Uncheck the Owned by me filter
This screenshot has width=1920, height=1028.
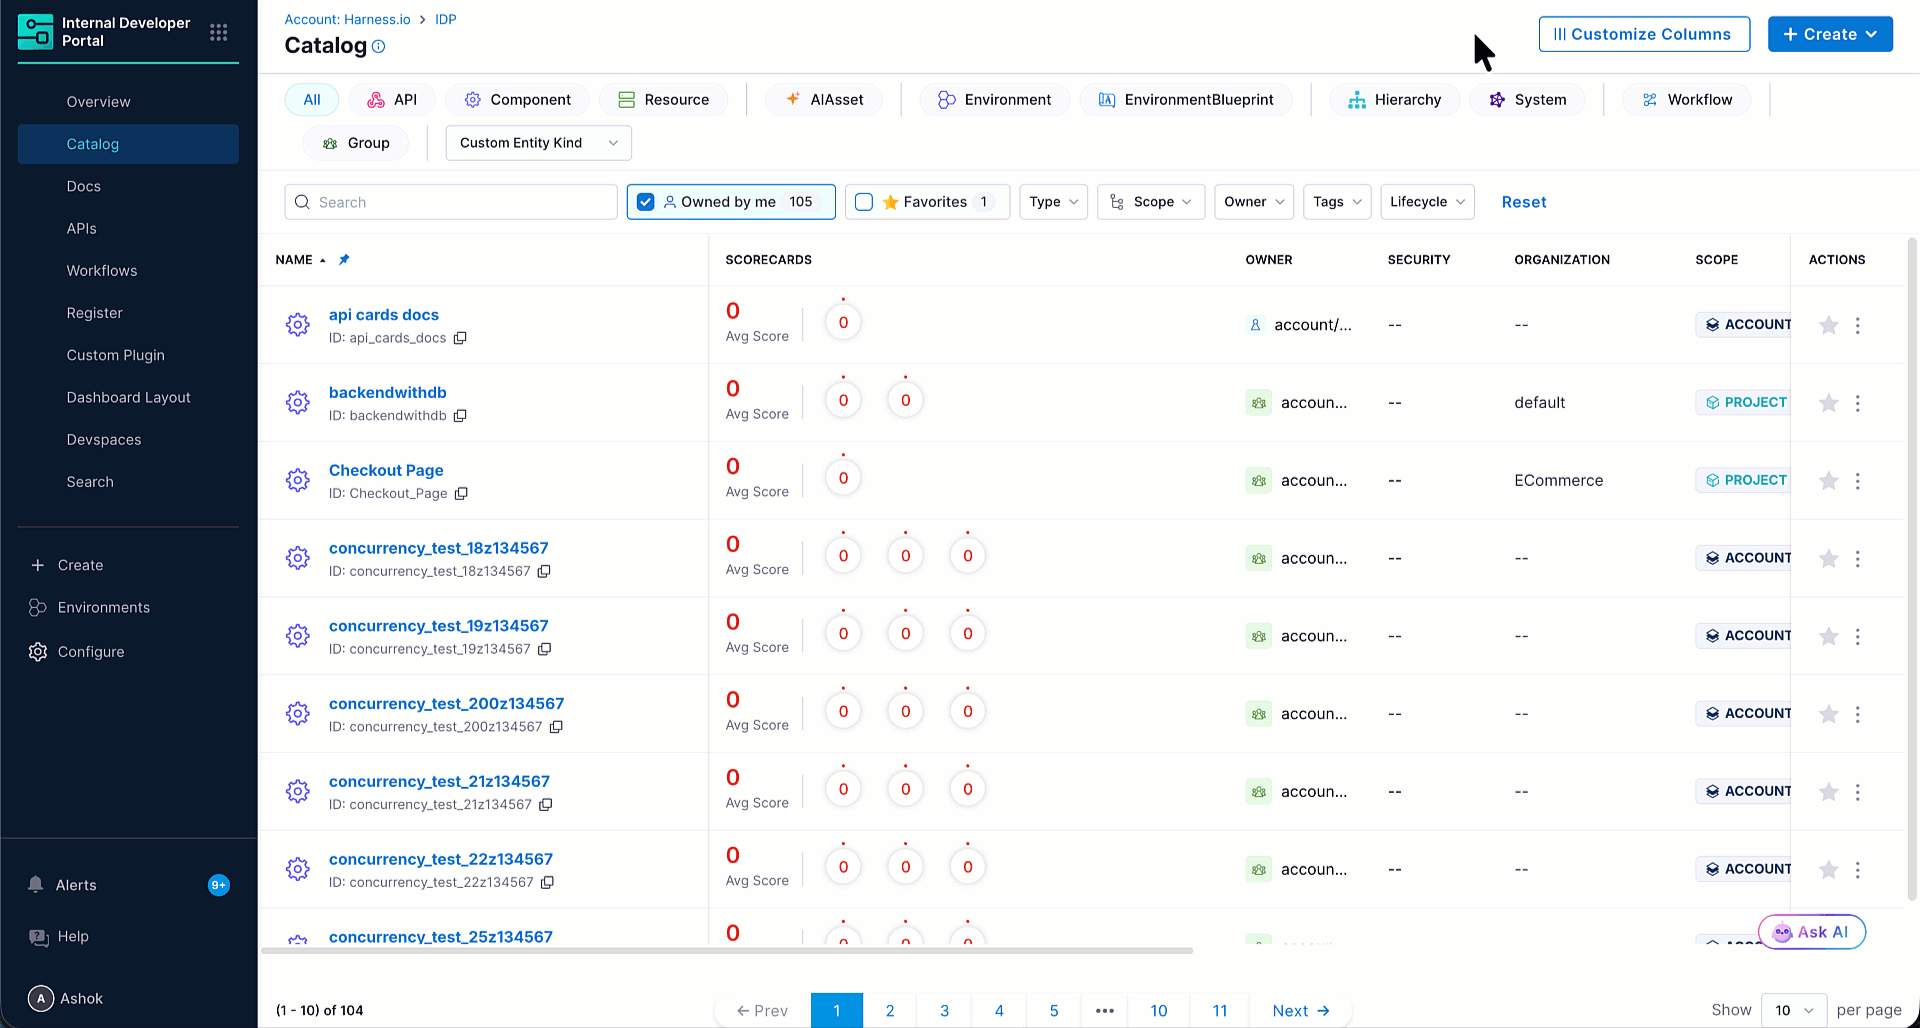click(646, 202)
